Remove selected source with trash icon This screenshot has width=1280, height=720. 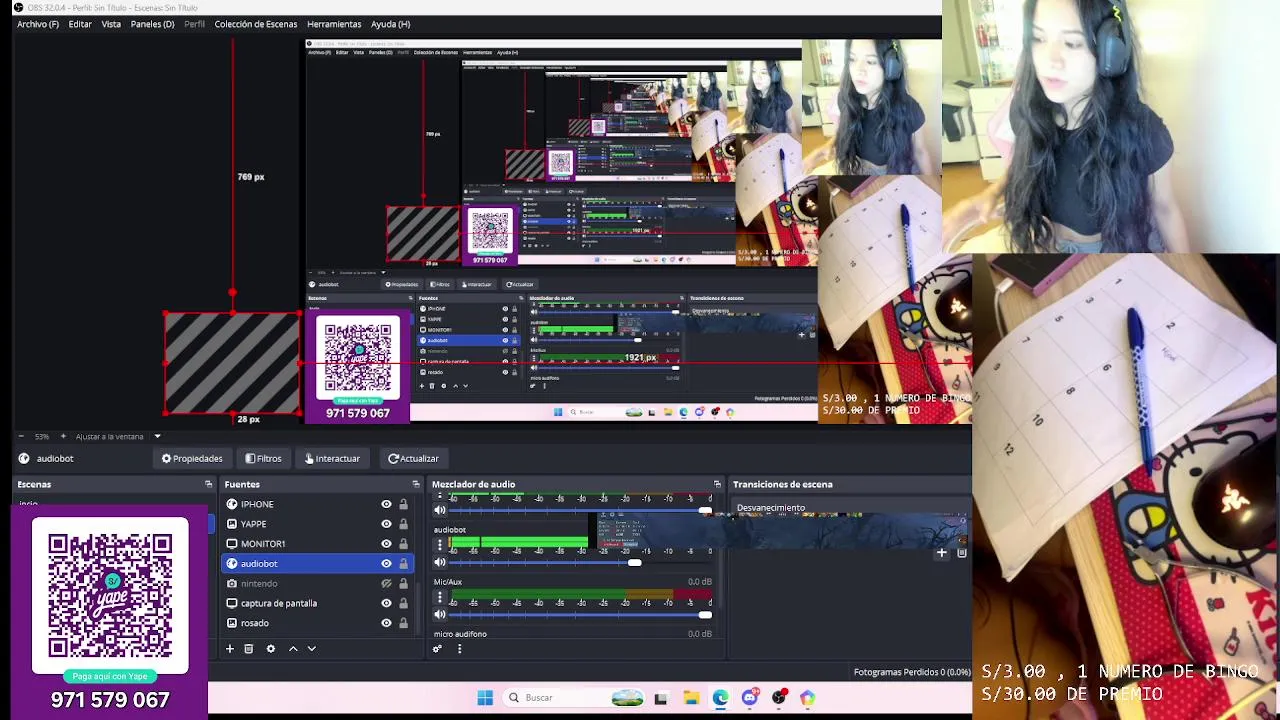coord(249,649)
